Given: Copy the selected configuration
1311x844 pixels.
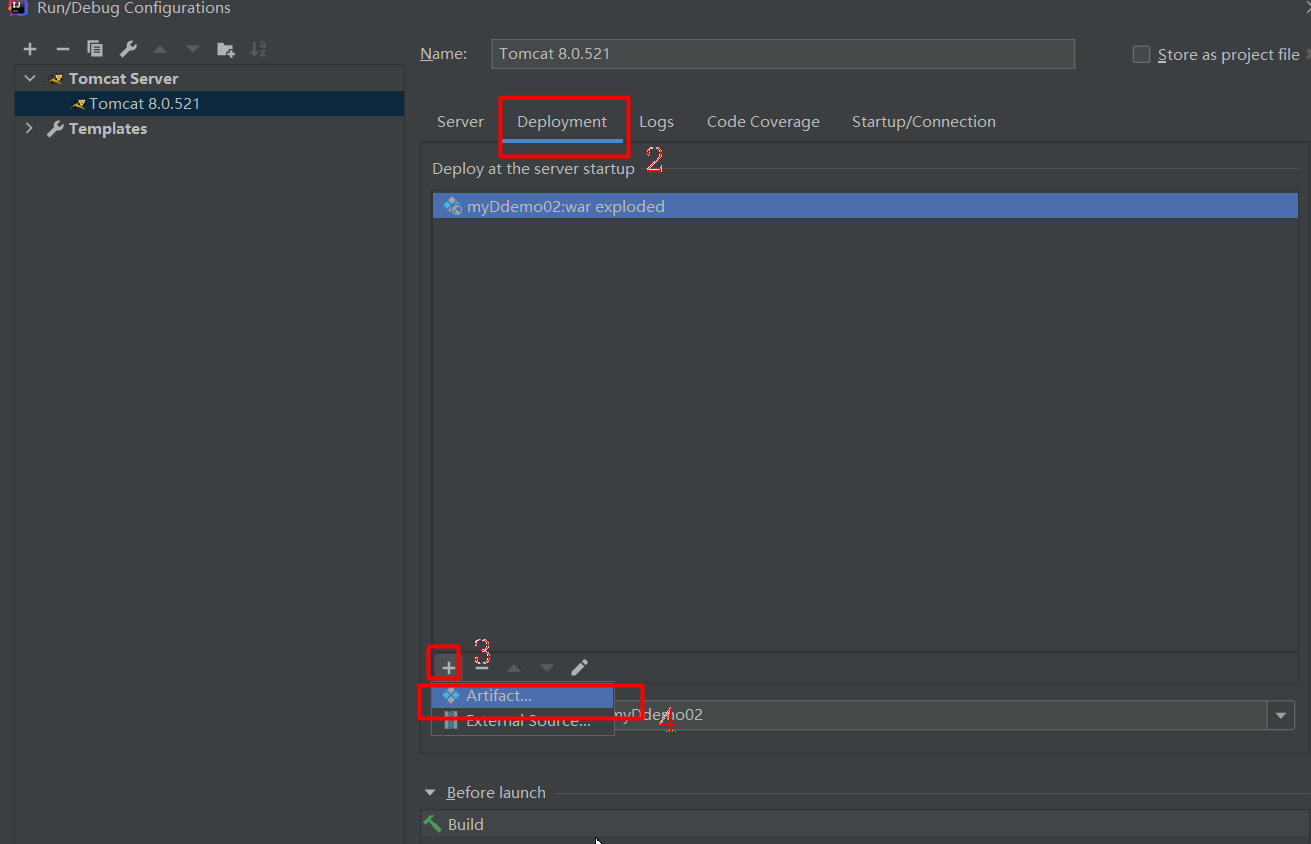Looking at the screenshot, I should (95, 49).
